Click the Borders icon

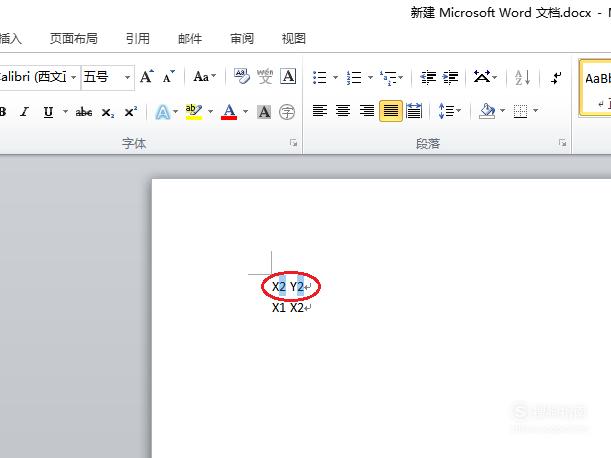(521, 111)
